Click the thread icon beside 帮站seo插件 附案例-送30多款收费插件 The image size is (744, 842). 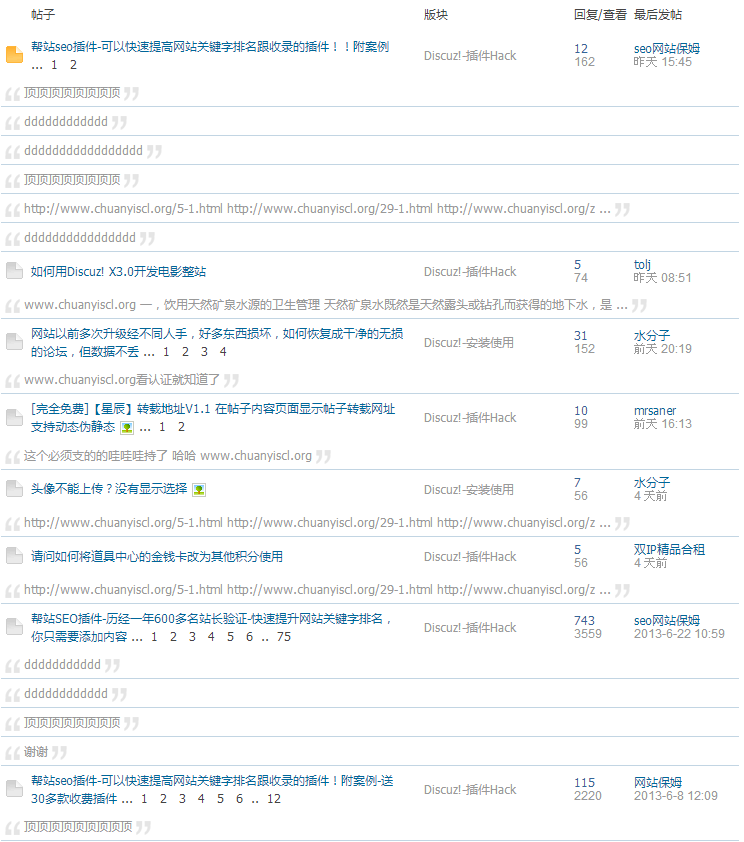[x=14, y=789]
